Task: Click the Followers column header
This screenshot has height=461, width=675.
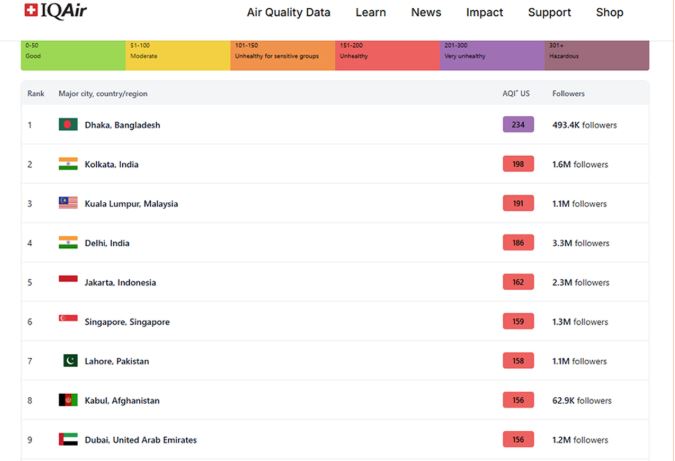Action: click(x=568, y=93)
